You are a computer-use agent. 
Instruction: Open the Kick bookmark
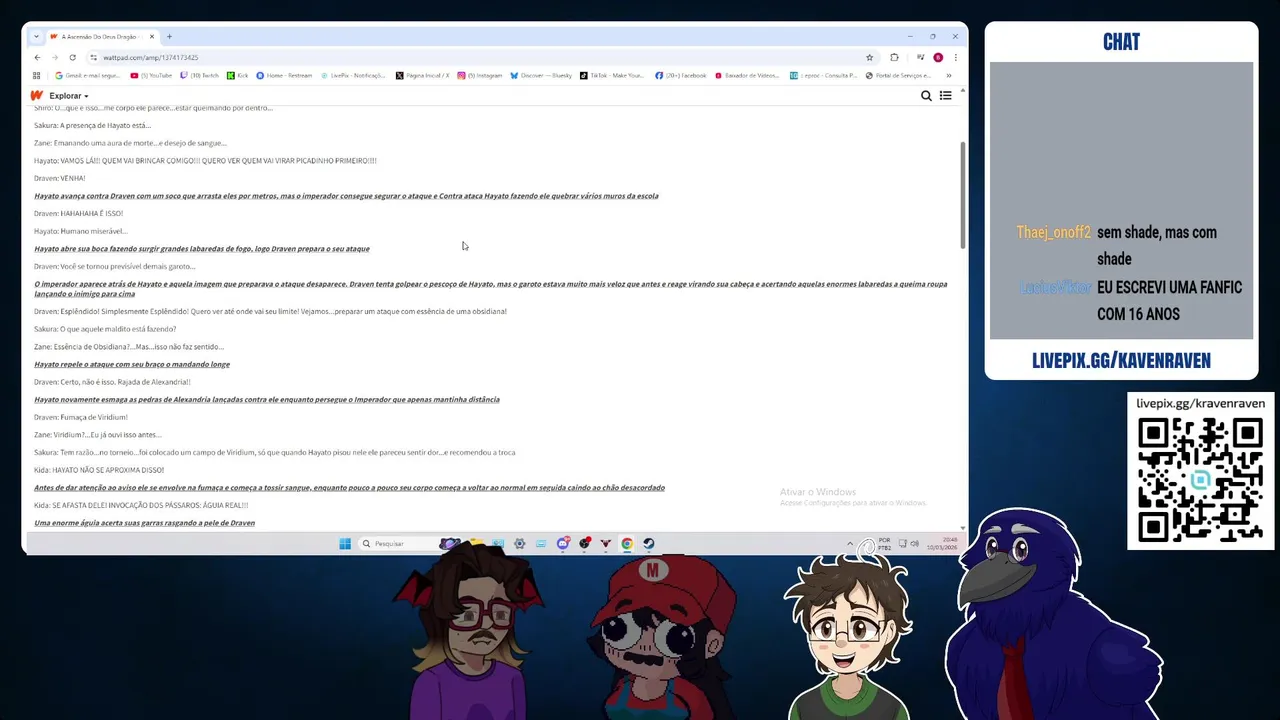pyautogui.click(x=237, y=75)
